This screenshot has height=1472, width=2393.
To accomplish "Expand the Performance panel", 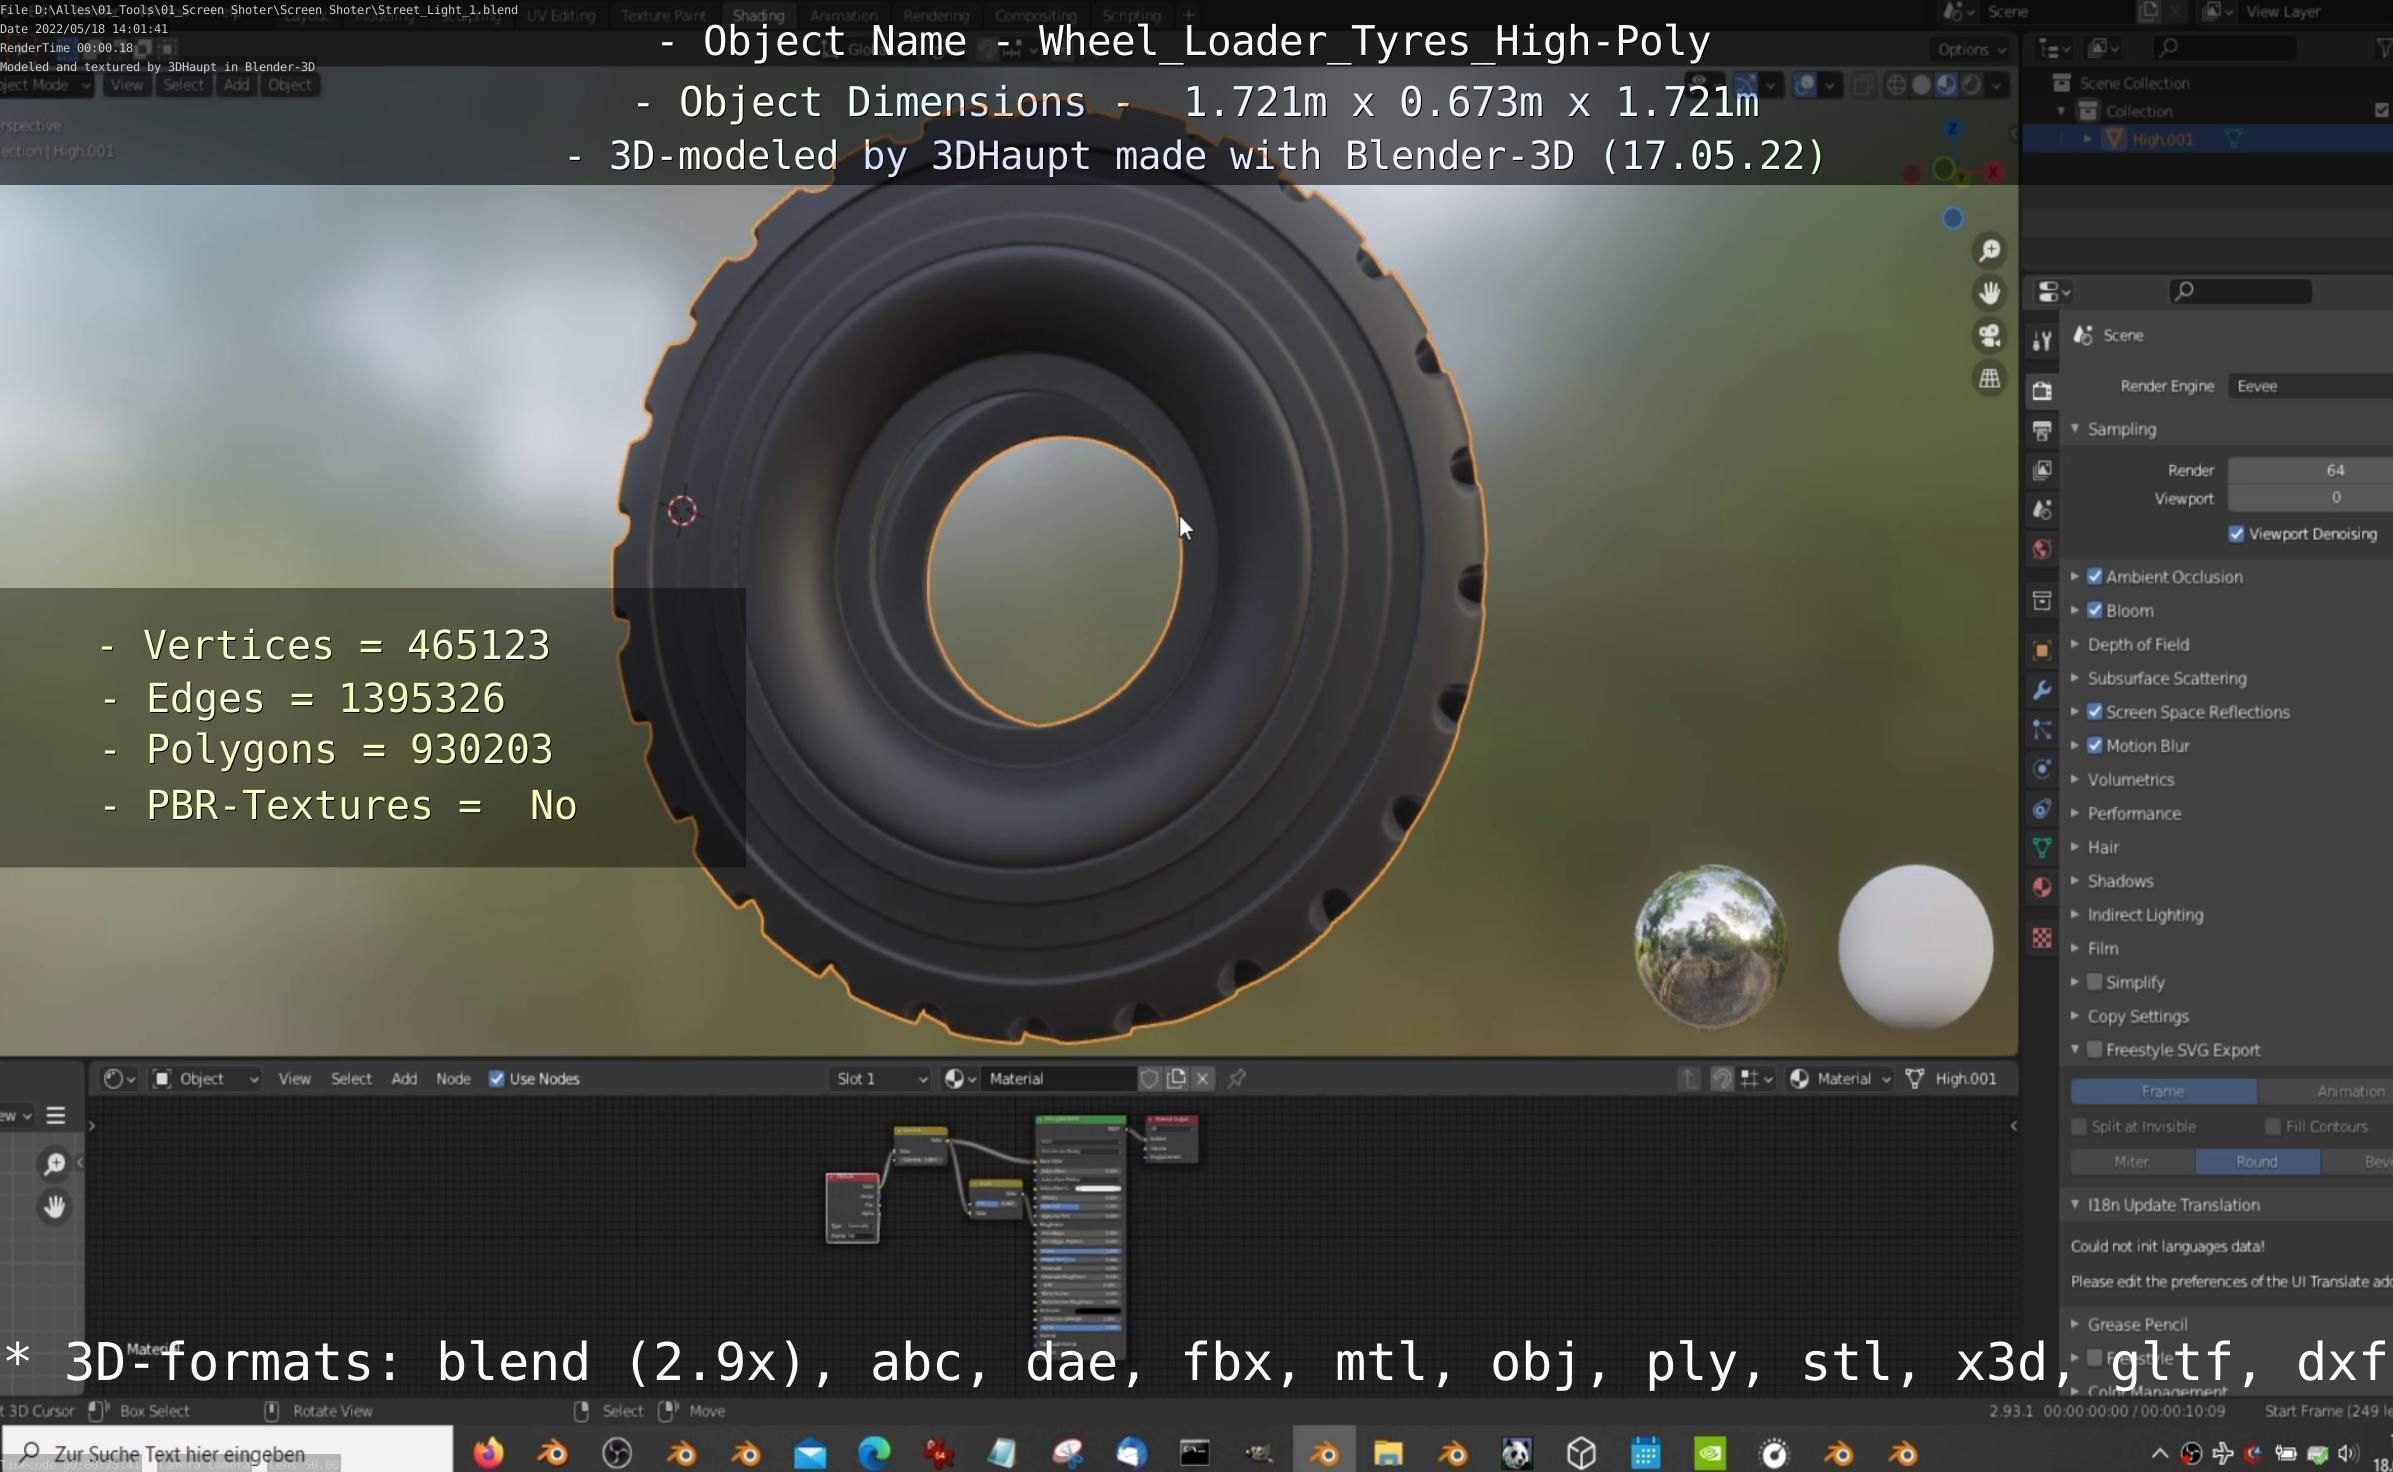I will coord(2134,813).
